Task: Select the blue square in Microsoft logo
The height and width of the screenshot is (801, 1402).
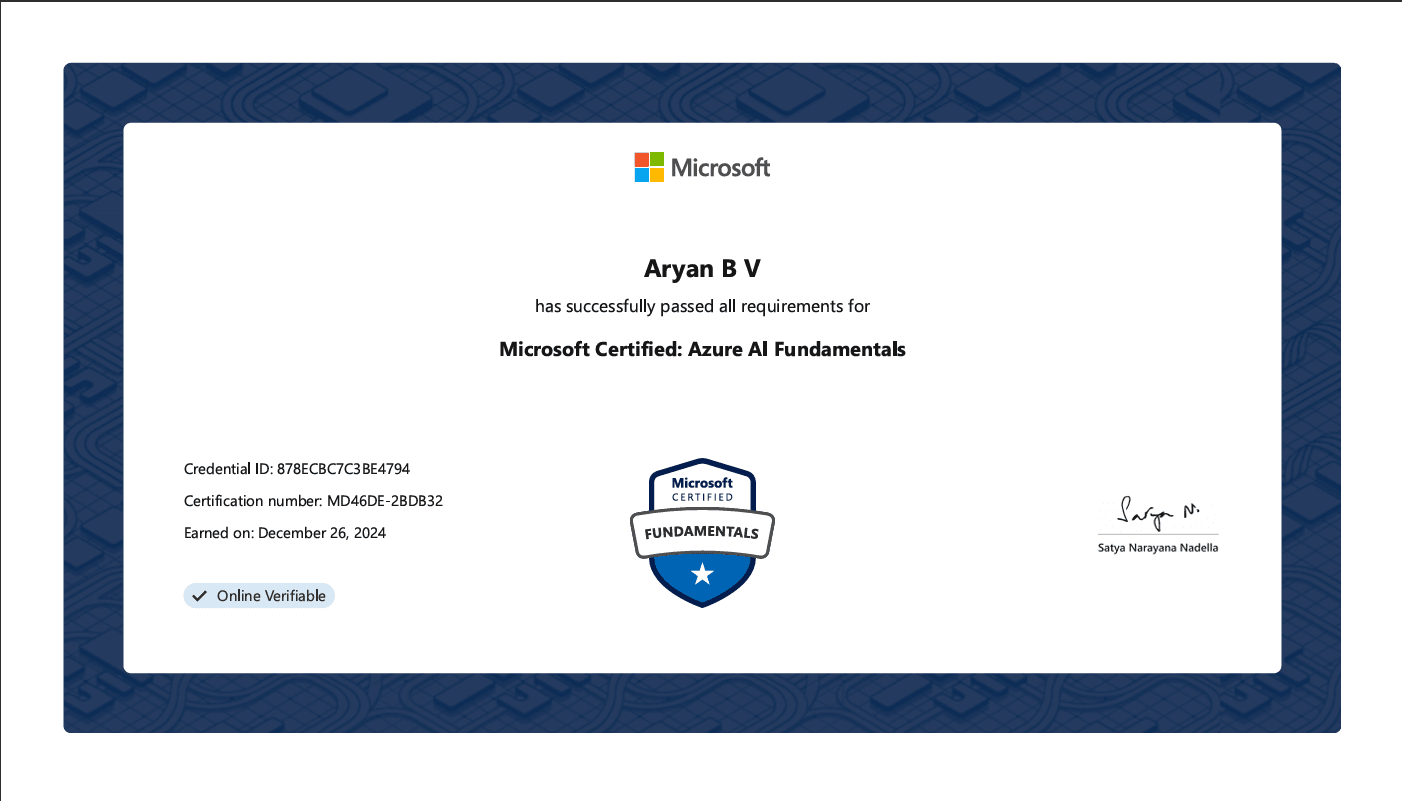Action: tap(642, 175)
